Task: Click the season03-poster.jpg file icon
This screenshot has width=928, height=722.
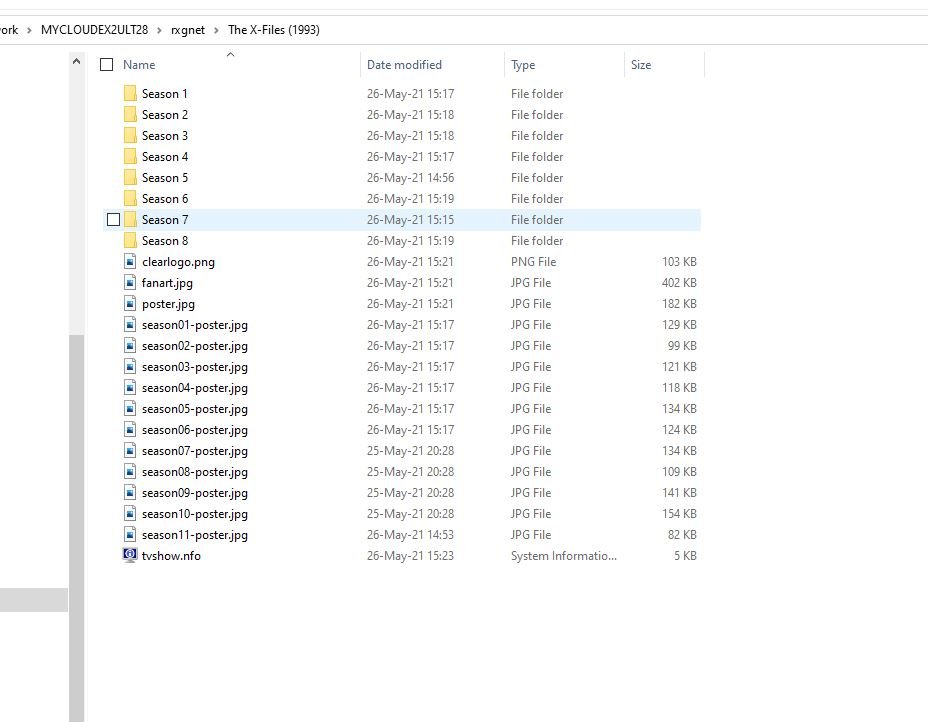Action: (130, 366)
